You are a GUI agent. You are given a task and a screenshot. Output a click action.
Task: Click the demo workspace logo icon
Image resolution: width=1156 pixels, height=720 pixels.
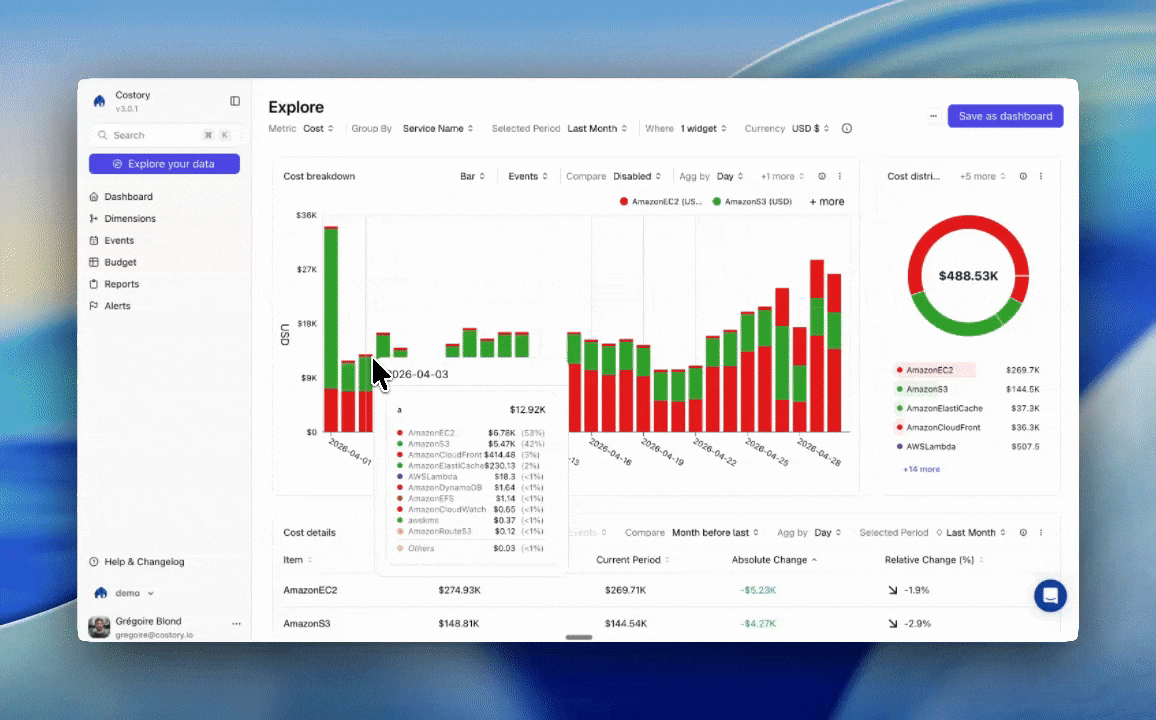(x=101, y=593)
